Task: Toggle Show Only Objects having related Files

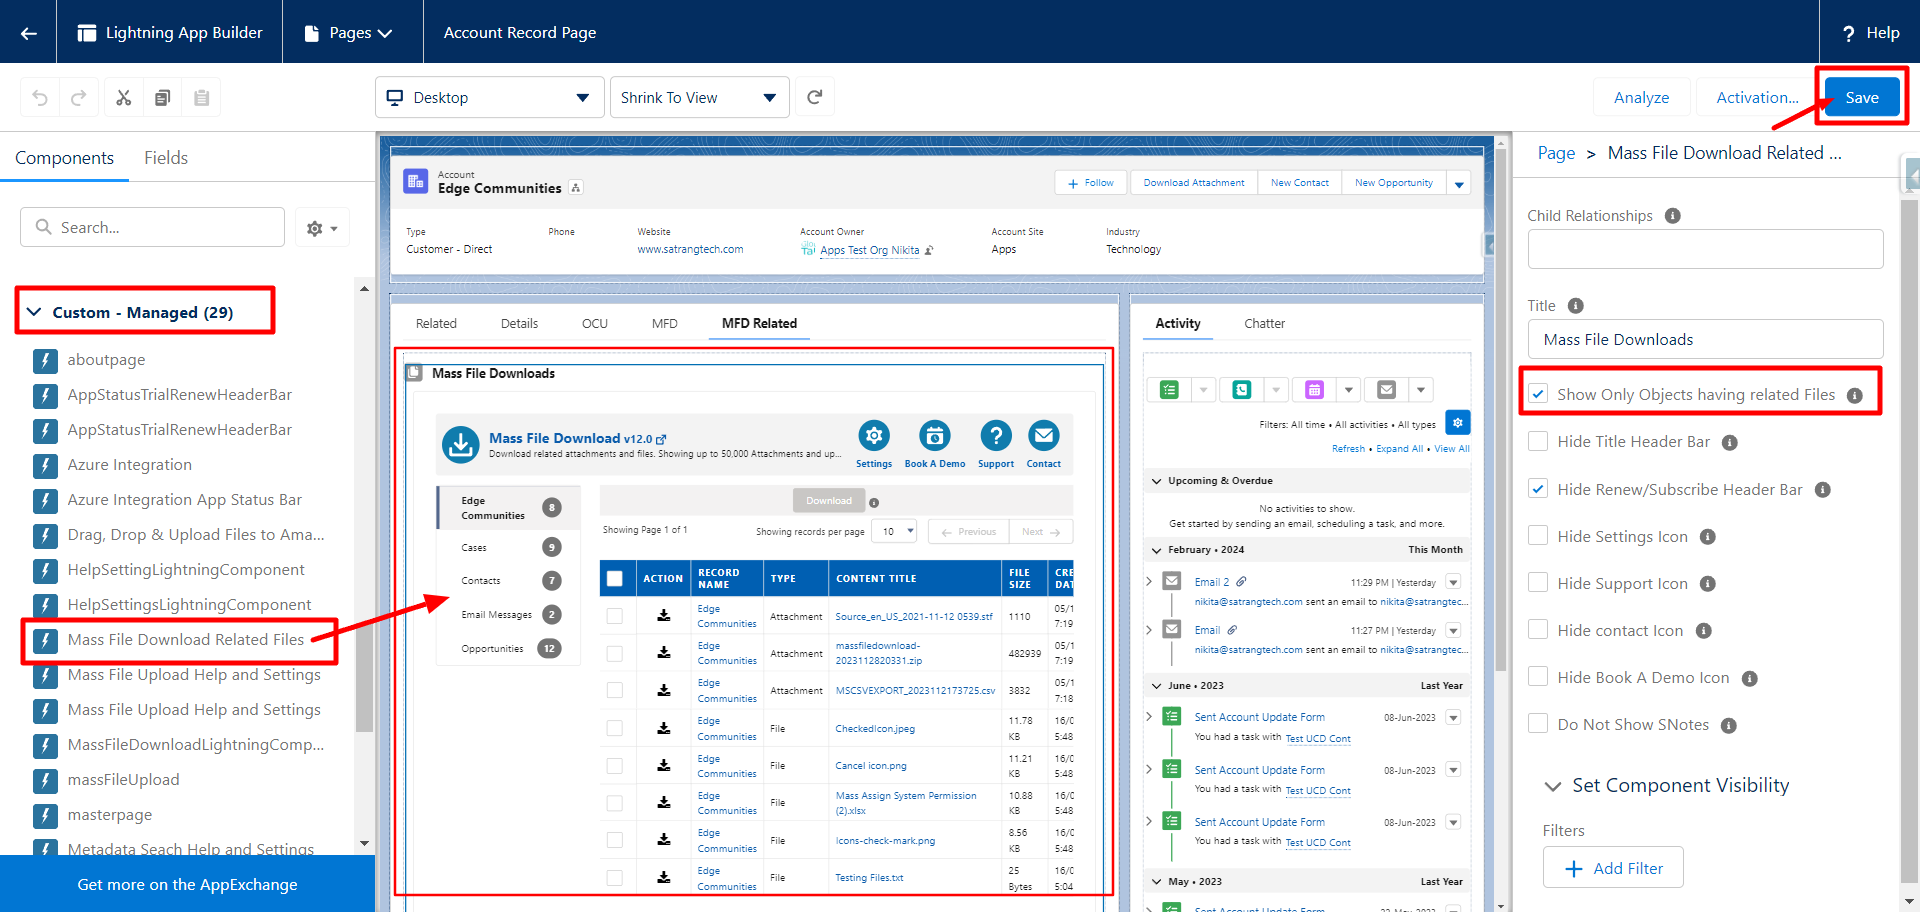Action: pos(1538,394)
